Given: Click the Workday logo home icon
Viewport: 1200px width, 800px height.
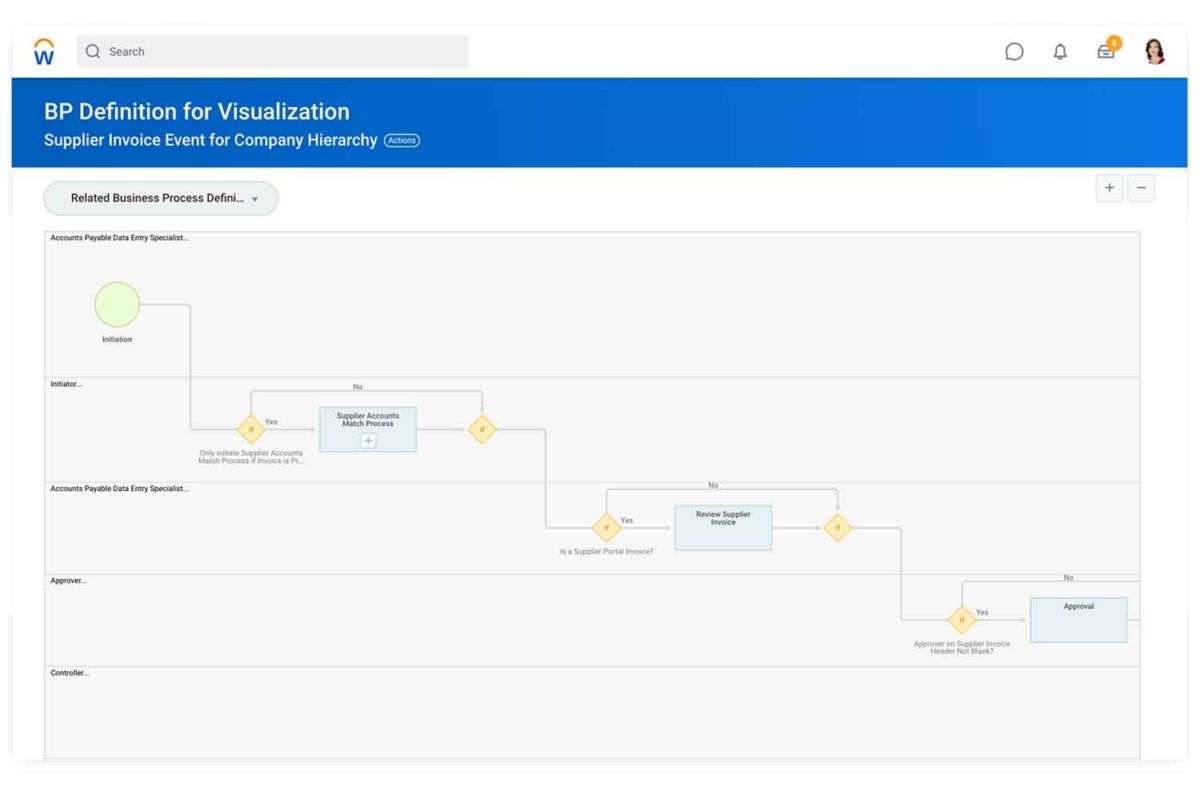Looking at the screenshot, I should [44, 52].
